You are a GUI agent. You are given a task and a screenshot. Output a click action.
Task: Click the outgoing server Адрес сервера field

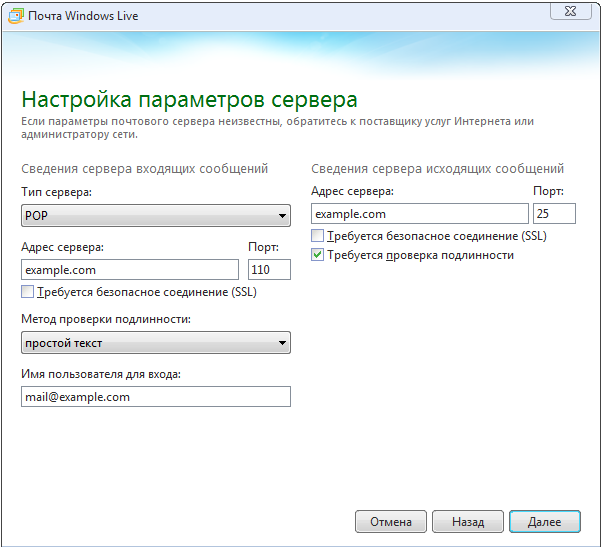pyautogui.click(x=419, y=214)
